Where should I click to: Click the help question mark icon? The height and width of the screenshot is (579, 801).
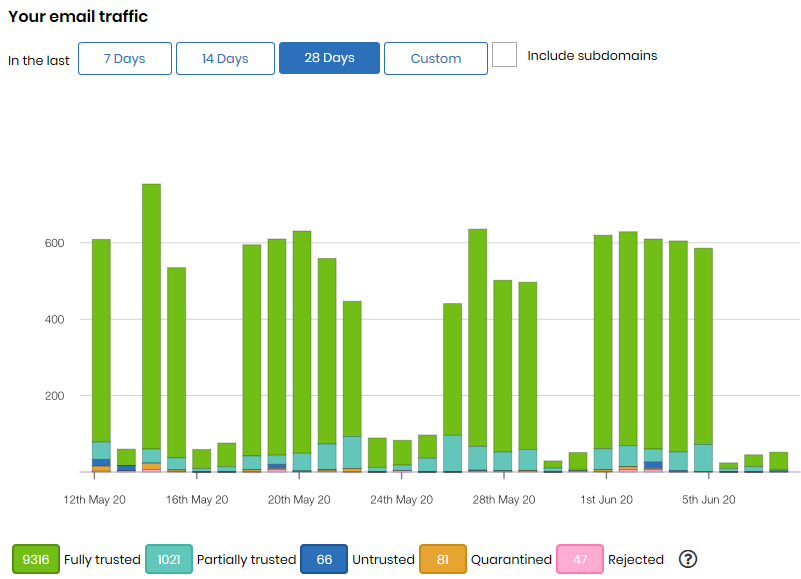(x=687, y=560)
